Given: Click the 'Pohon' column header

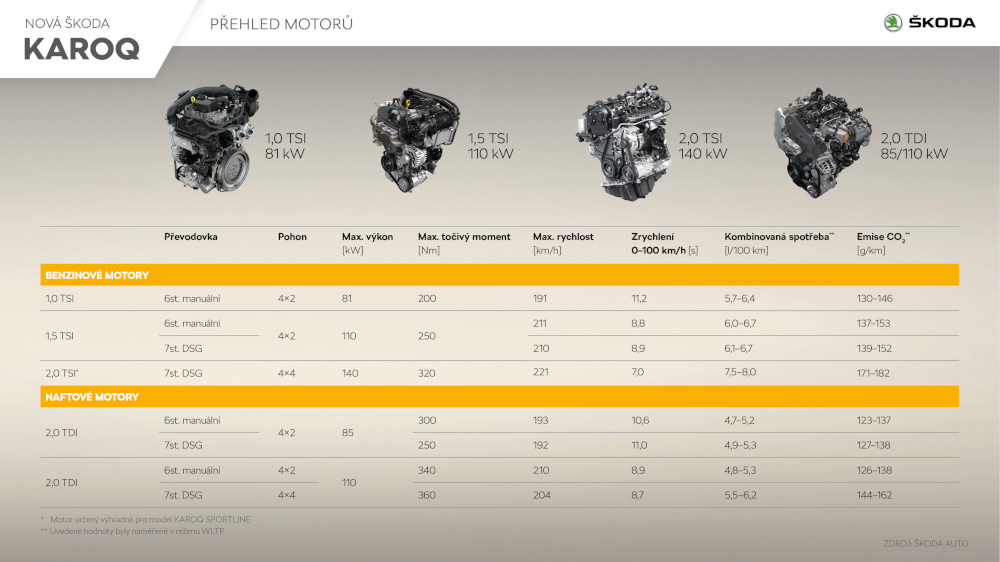Looking at the screenshot, I should 292,237.
